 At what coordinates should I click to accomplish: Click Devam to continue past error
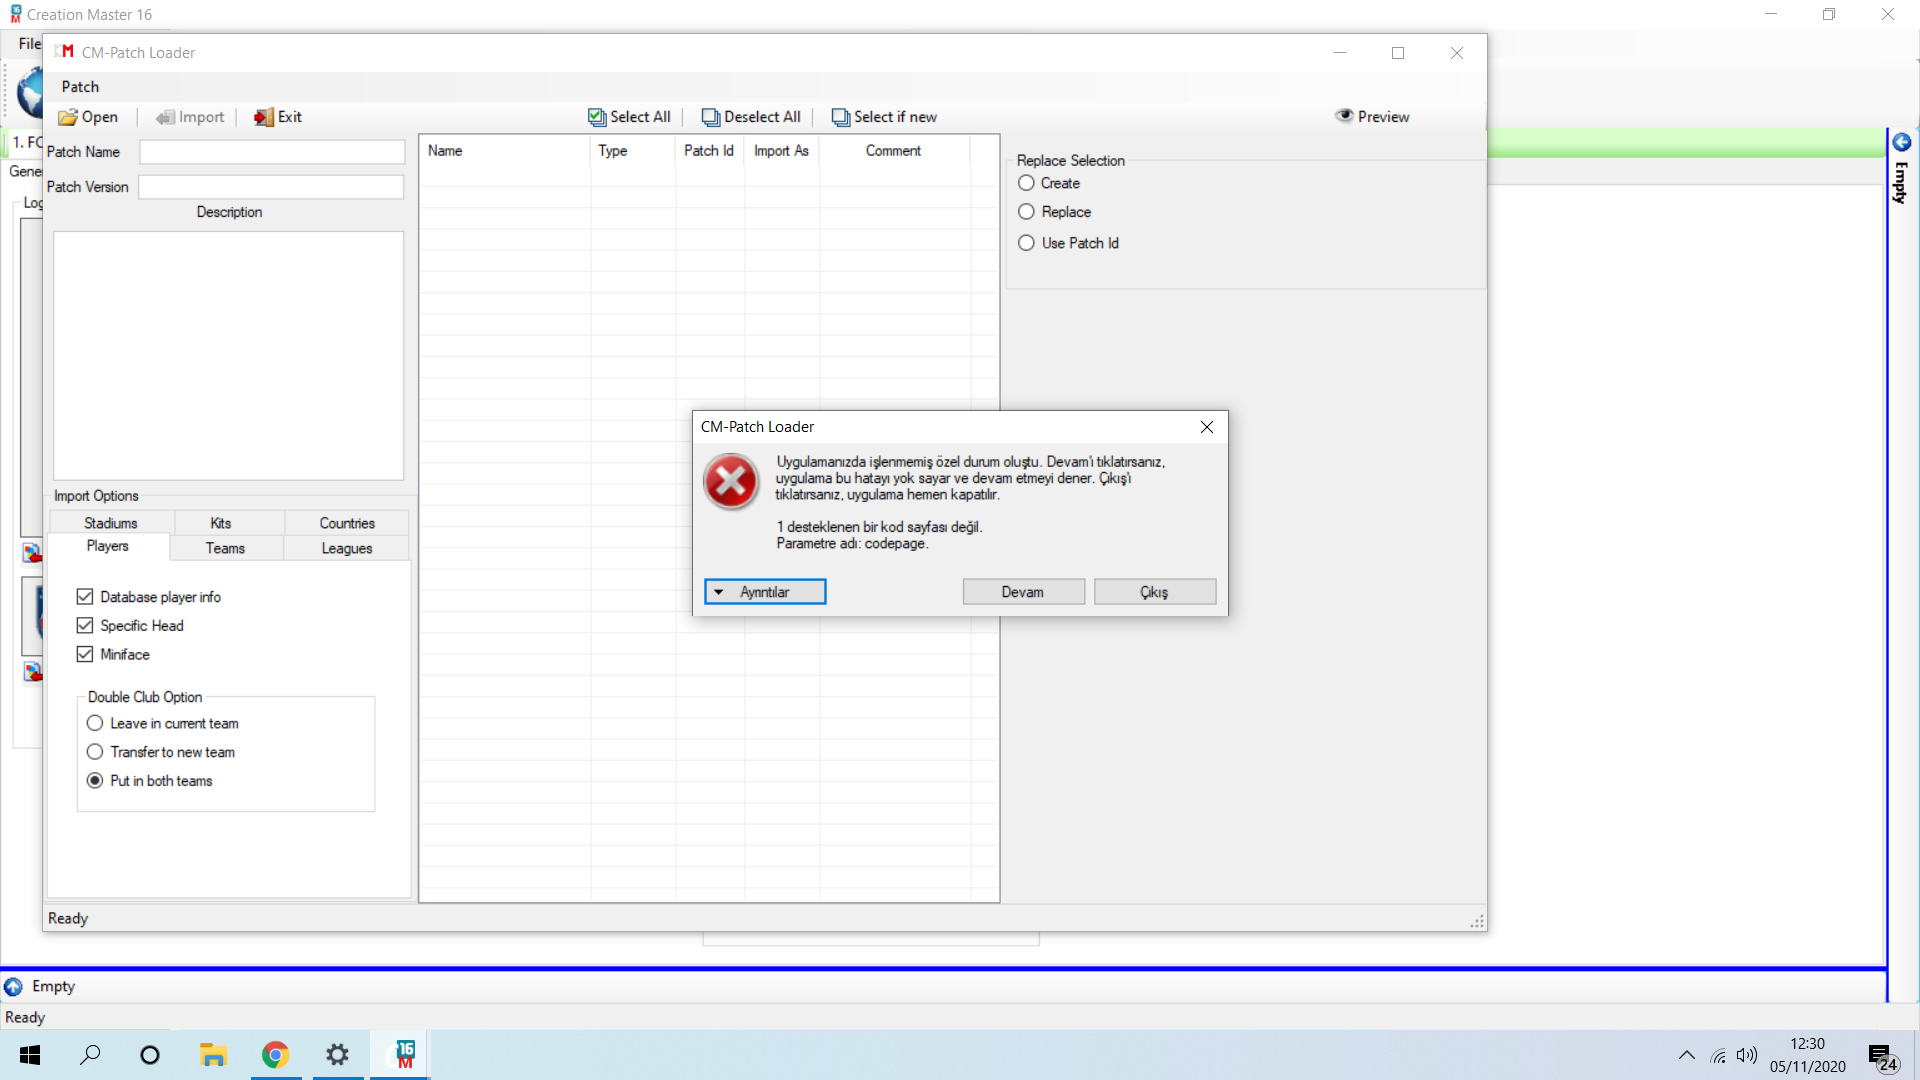click(1023, 592)
